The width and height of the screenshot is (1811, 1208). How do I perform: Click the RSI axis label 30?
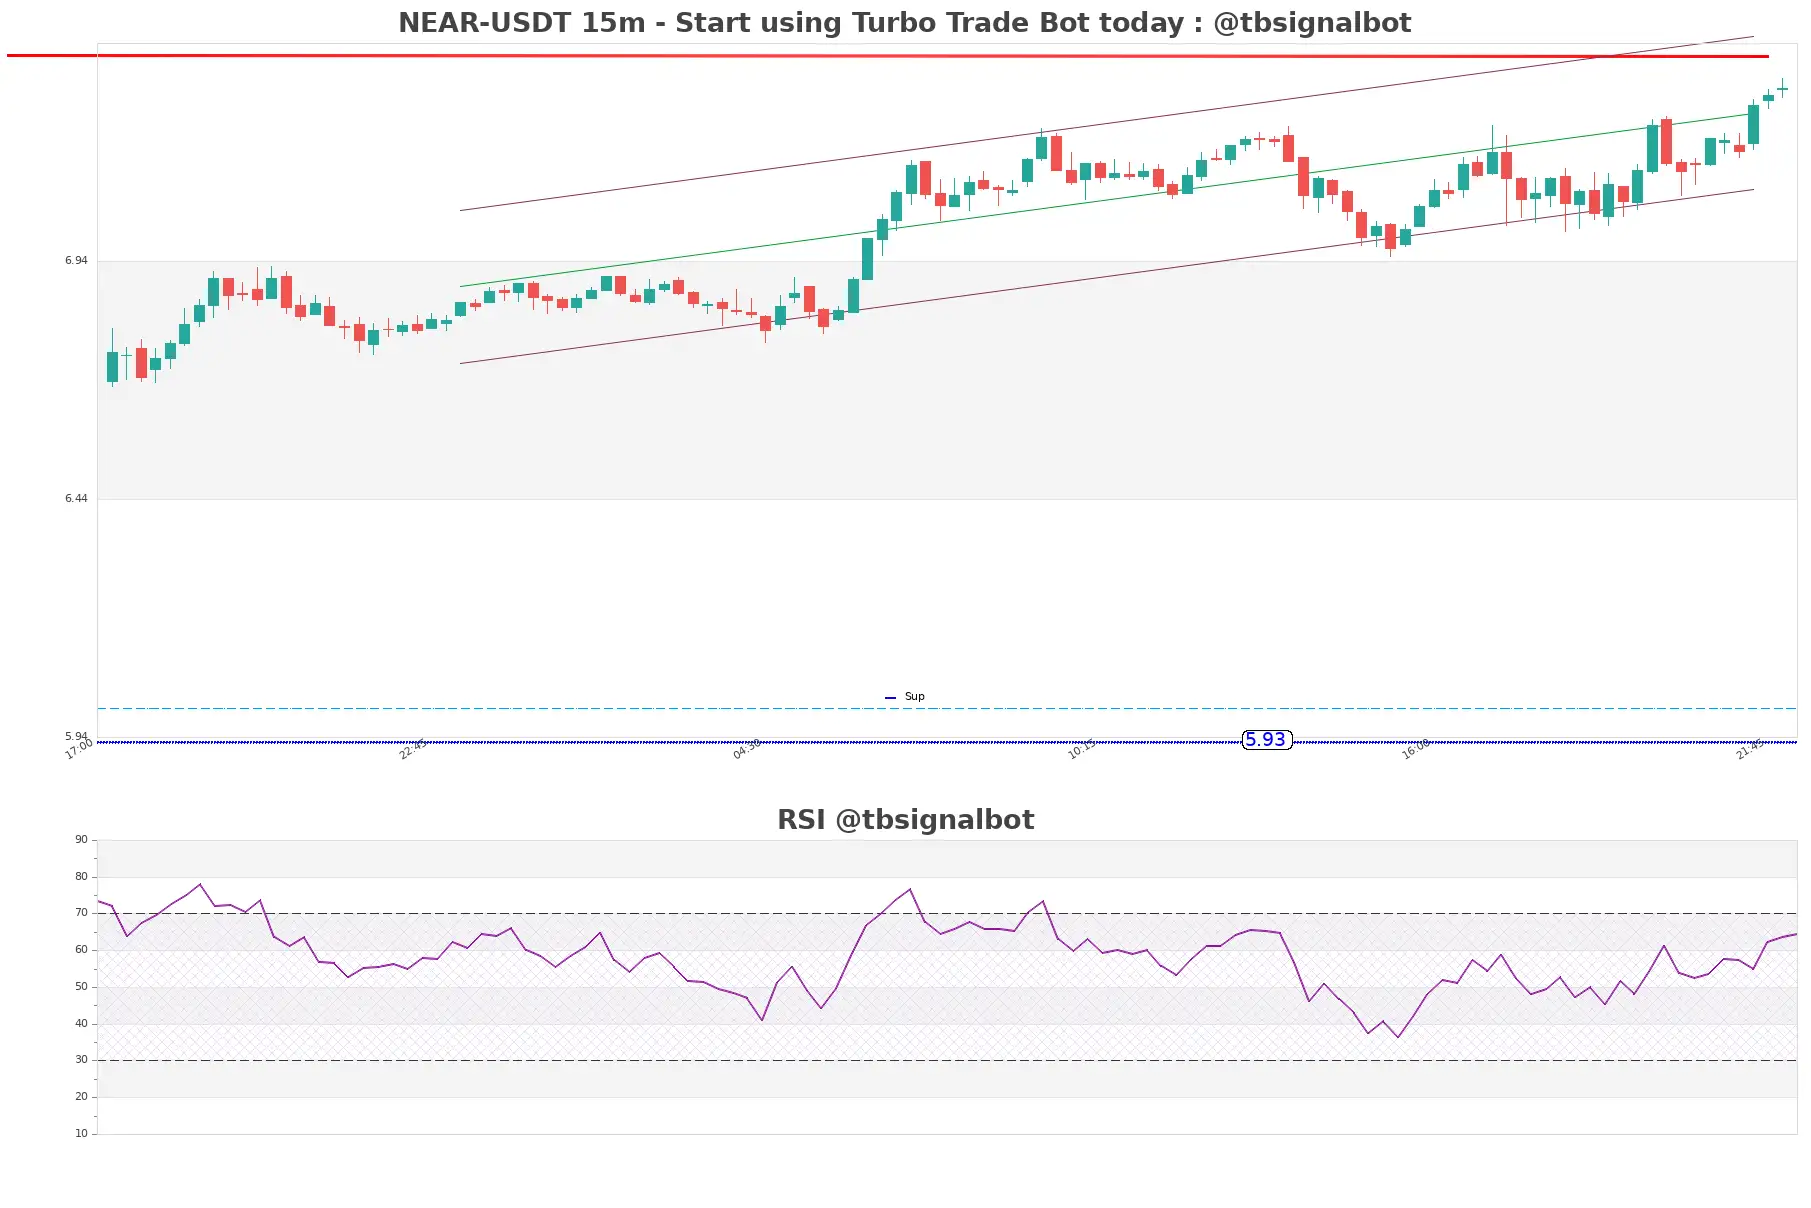(x=81, y=1059)
